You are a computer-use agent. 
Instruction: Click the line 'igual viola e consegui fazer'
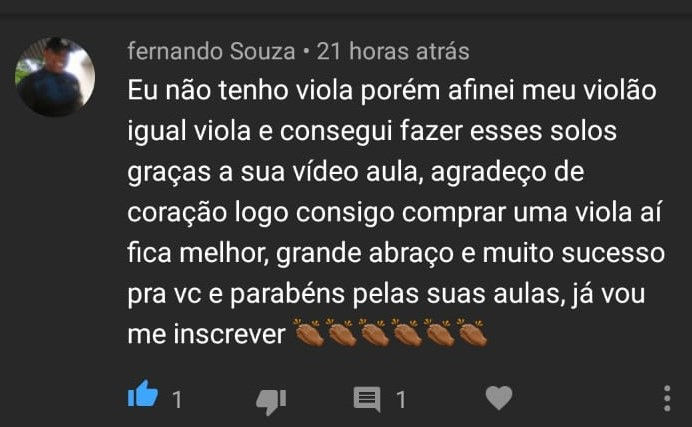pos(372,131)
